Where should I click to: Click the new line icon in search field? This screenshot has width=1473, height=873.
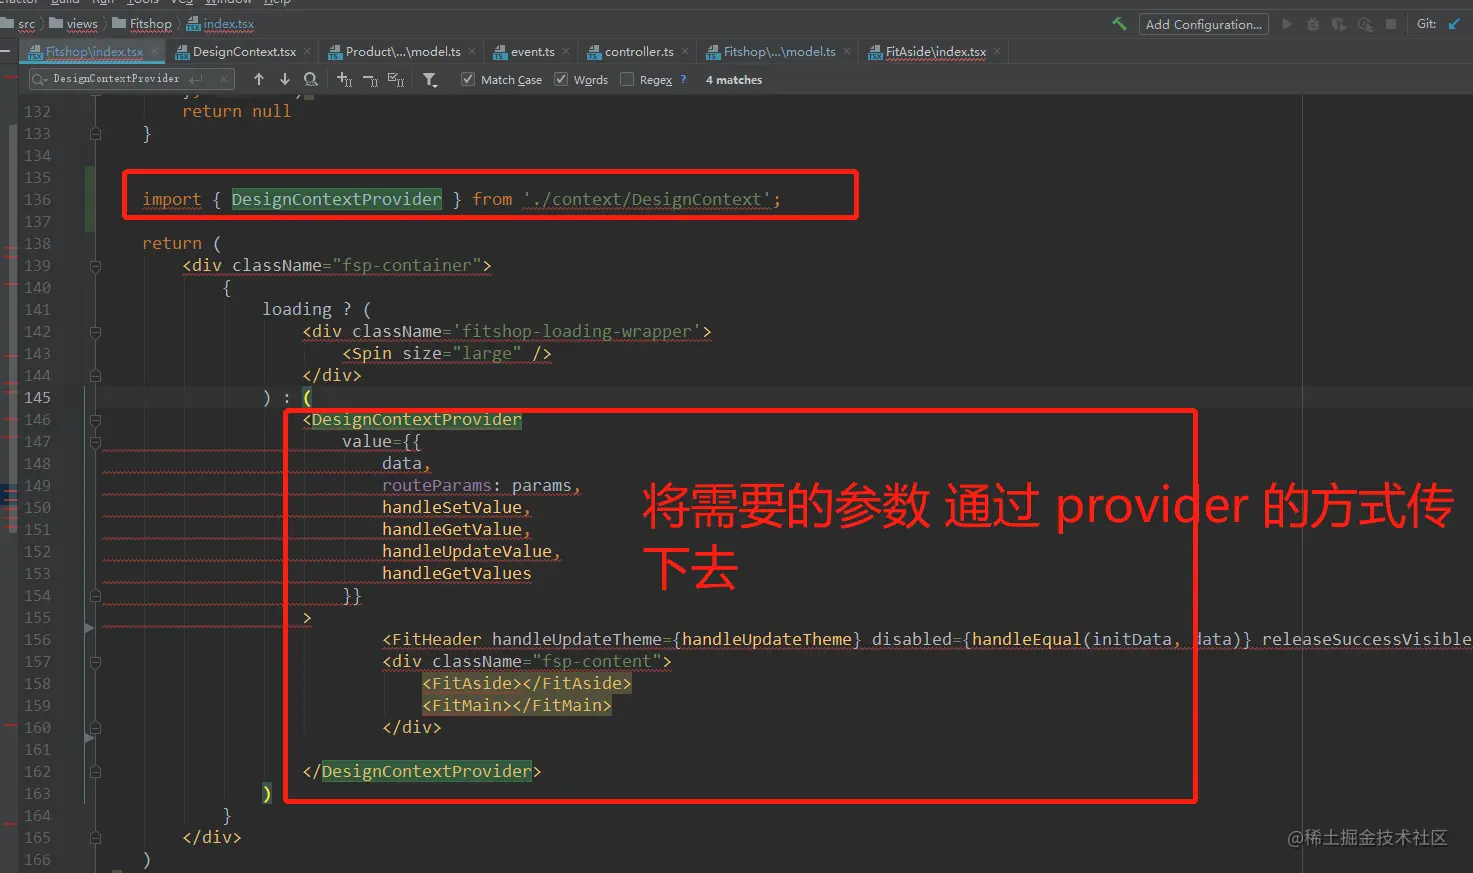click(196, 79)
